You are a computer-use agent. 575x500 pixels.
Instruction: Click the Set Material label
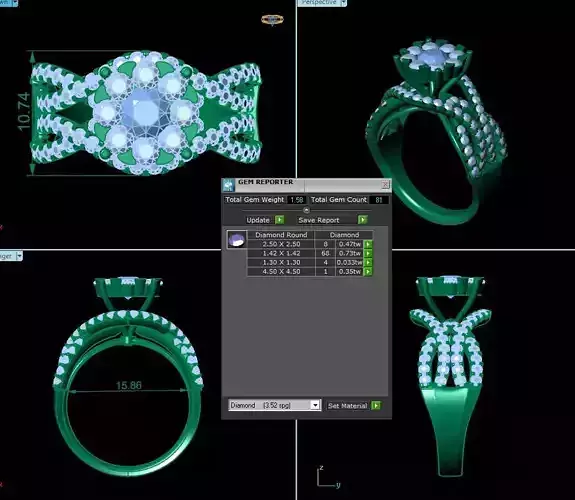[x=347, y=406]
